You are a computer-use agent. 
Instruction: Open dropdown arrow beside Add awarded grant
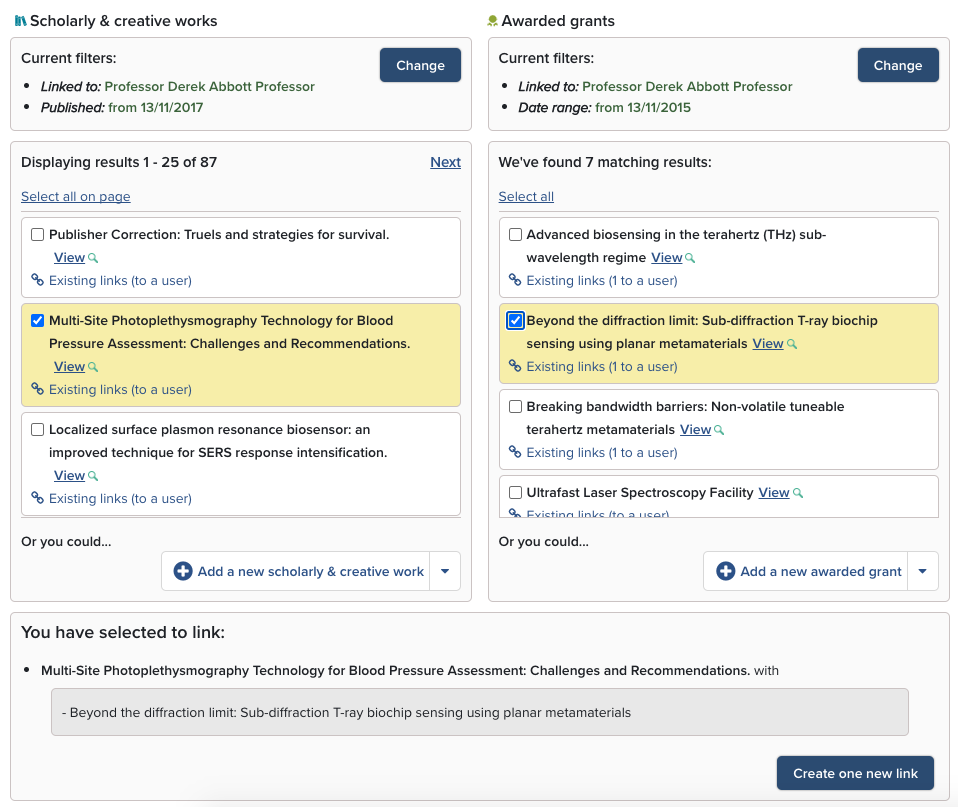click(923, 572)
